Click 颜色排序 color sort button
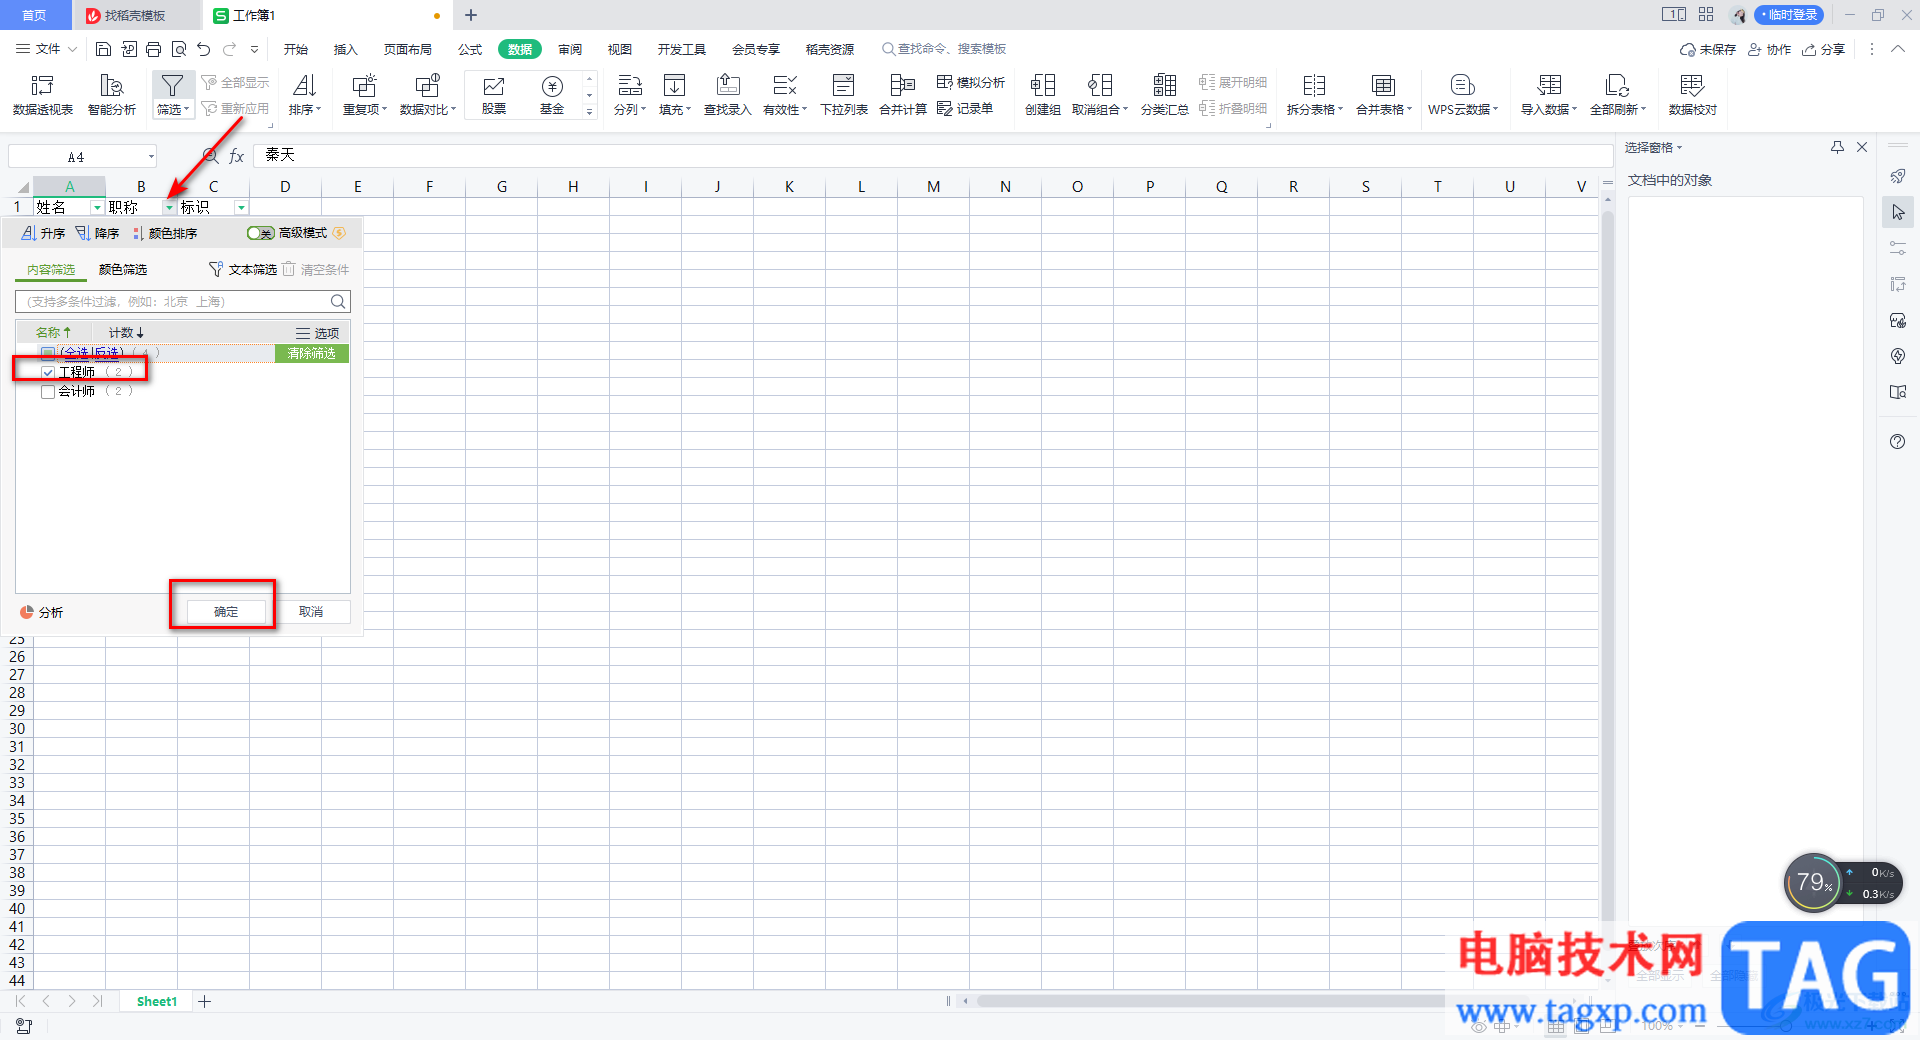 [x=165, y=233]
